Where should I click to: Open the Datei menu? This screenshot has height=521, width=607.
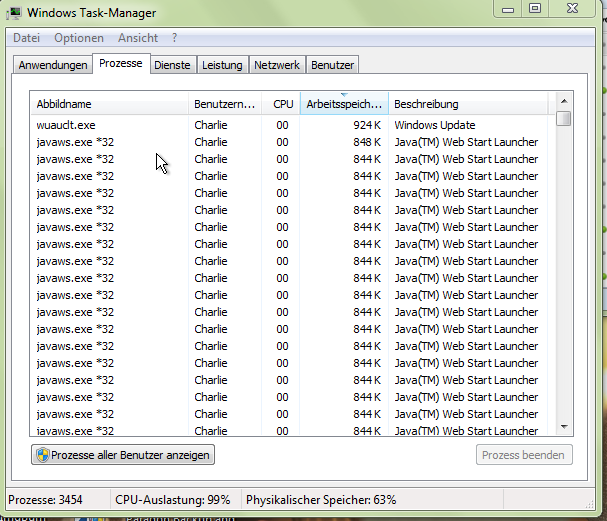coord(26,38)
